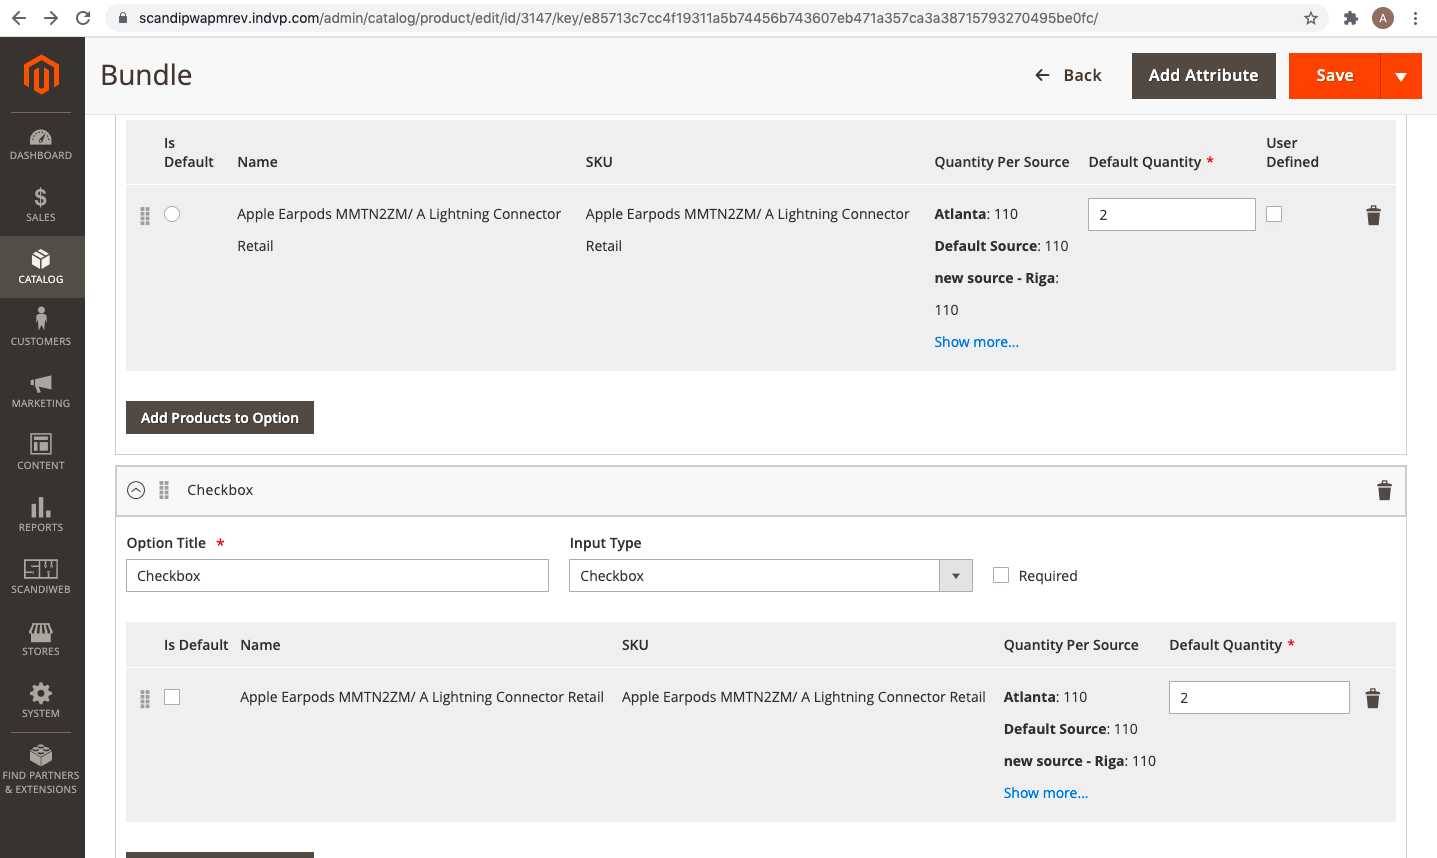This screenshot has height=858, width=1437.
Task: Open the Catalog sidebar menu
Action: [x=41, y=267]
